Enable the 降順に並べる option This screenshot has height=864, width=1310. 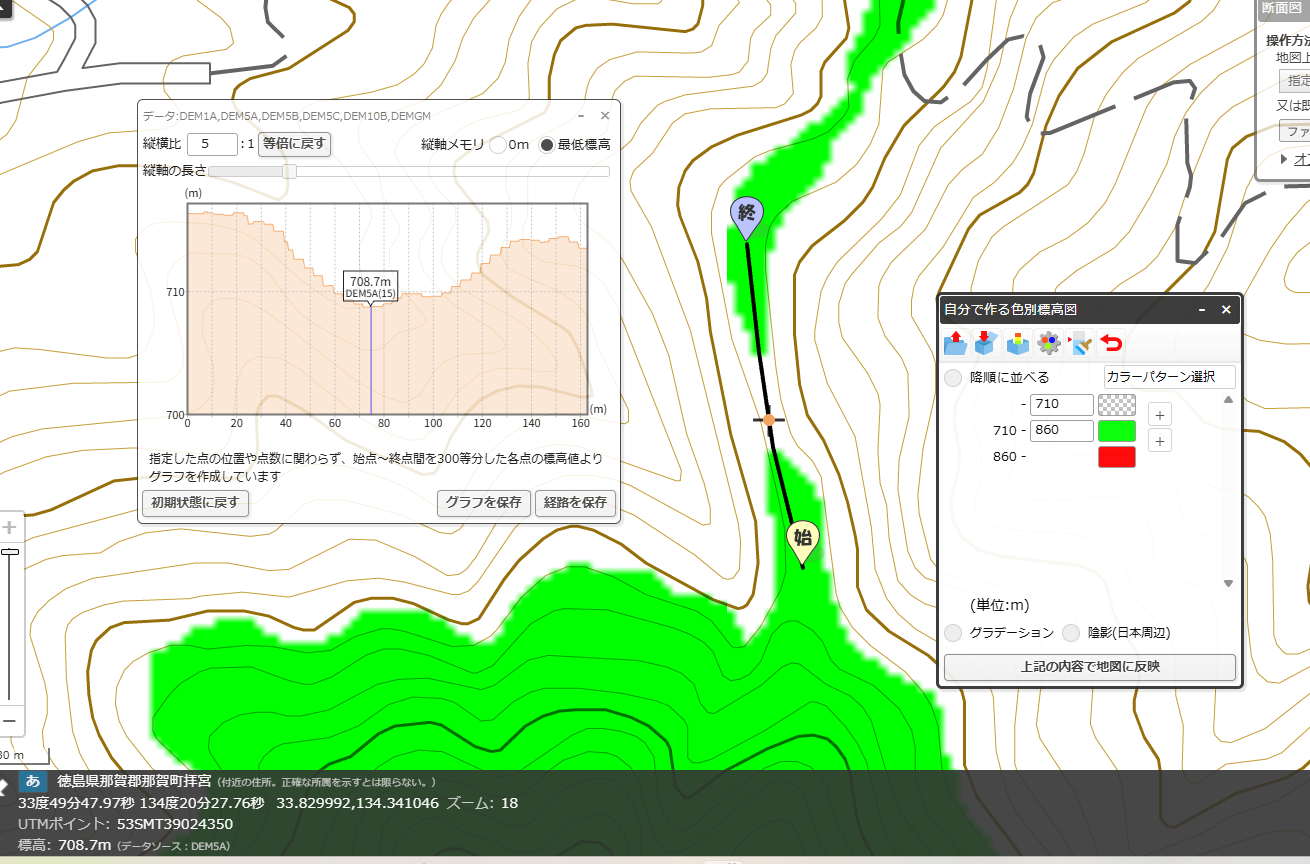click(953, 378)
